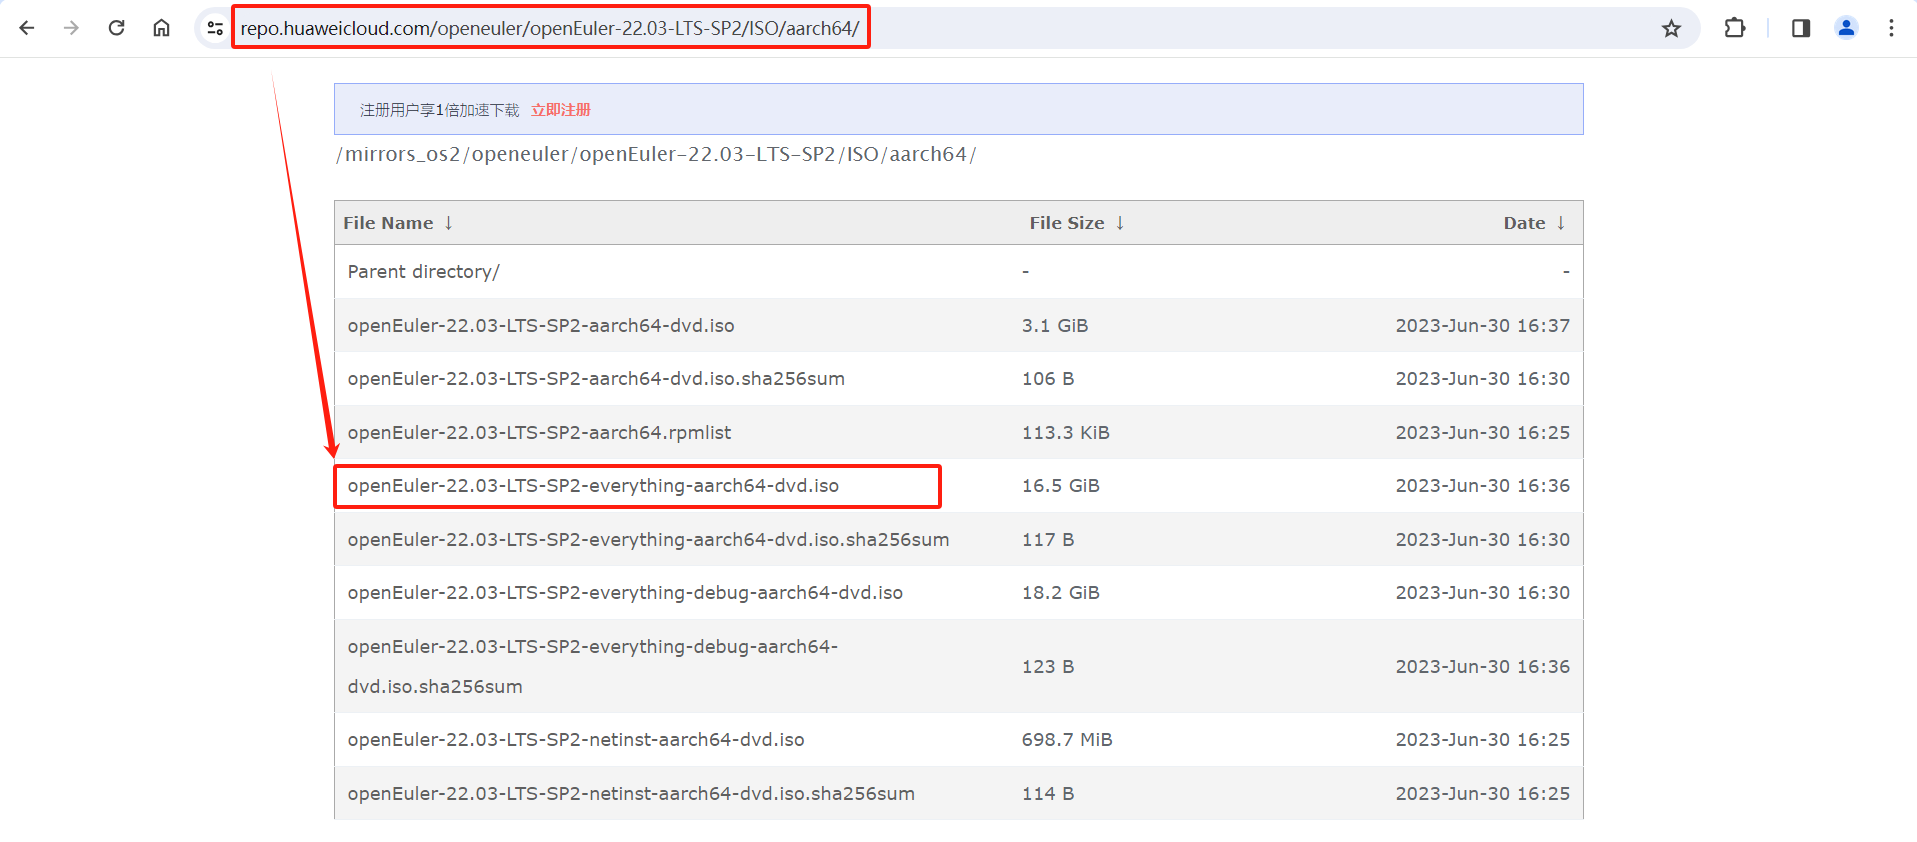Viewport: 1917px width, 842px height.
Task: Go back to the previous page
Action: [x=27, y=28]
